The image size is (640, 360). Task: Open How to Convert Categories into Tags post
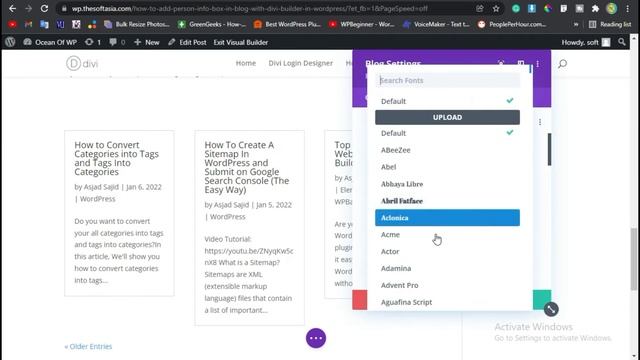[x=116, y=158]
